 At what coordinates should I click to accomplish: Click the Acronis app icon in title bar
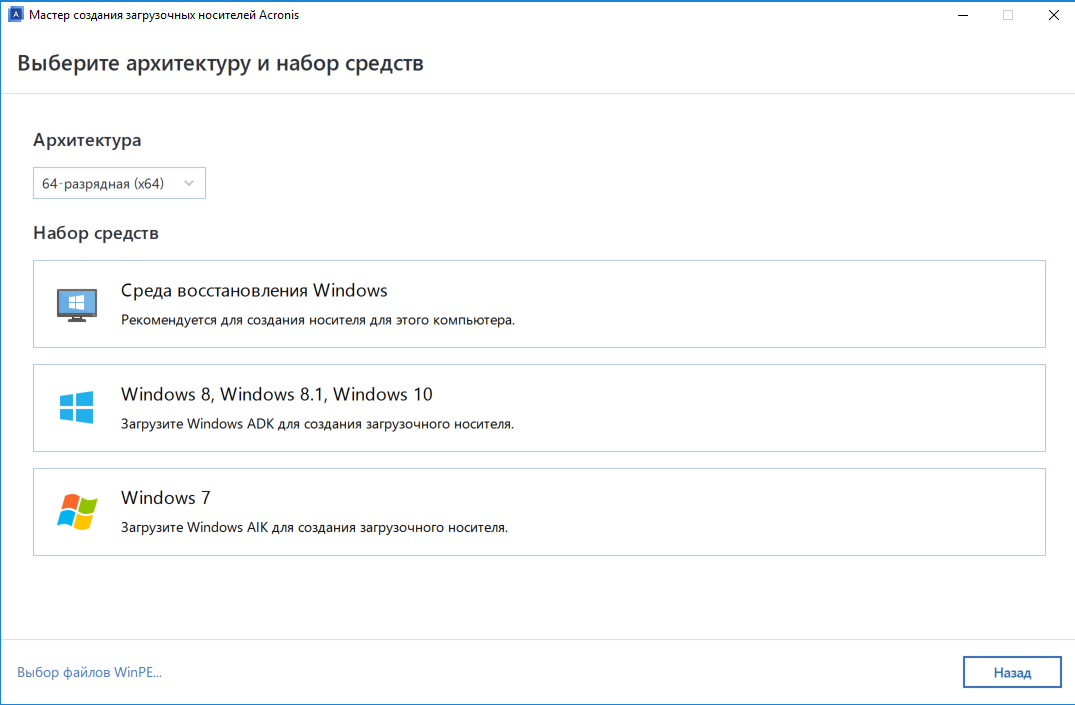(15, 14)
